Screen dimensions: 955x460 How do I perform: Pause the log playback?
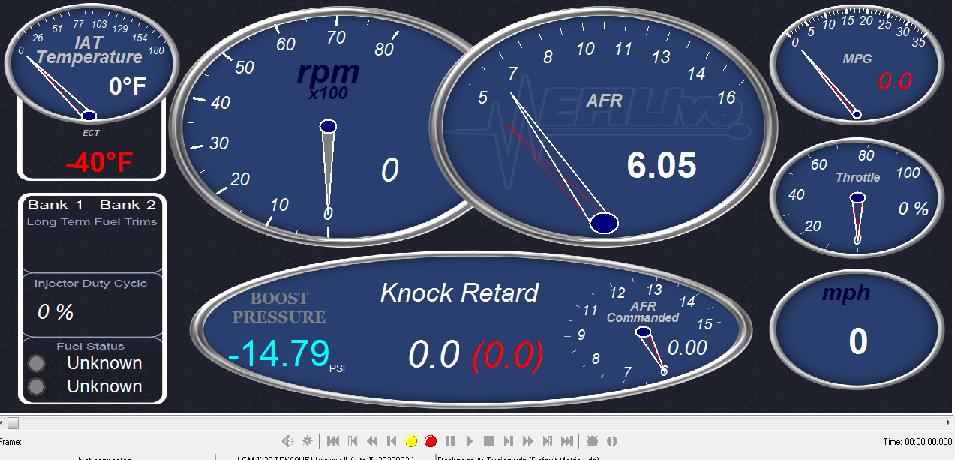450,441
